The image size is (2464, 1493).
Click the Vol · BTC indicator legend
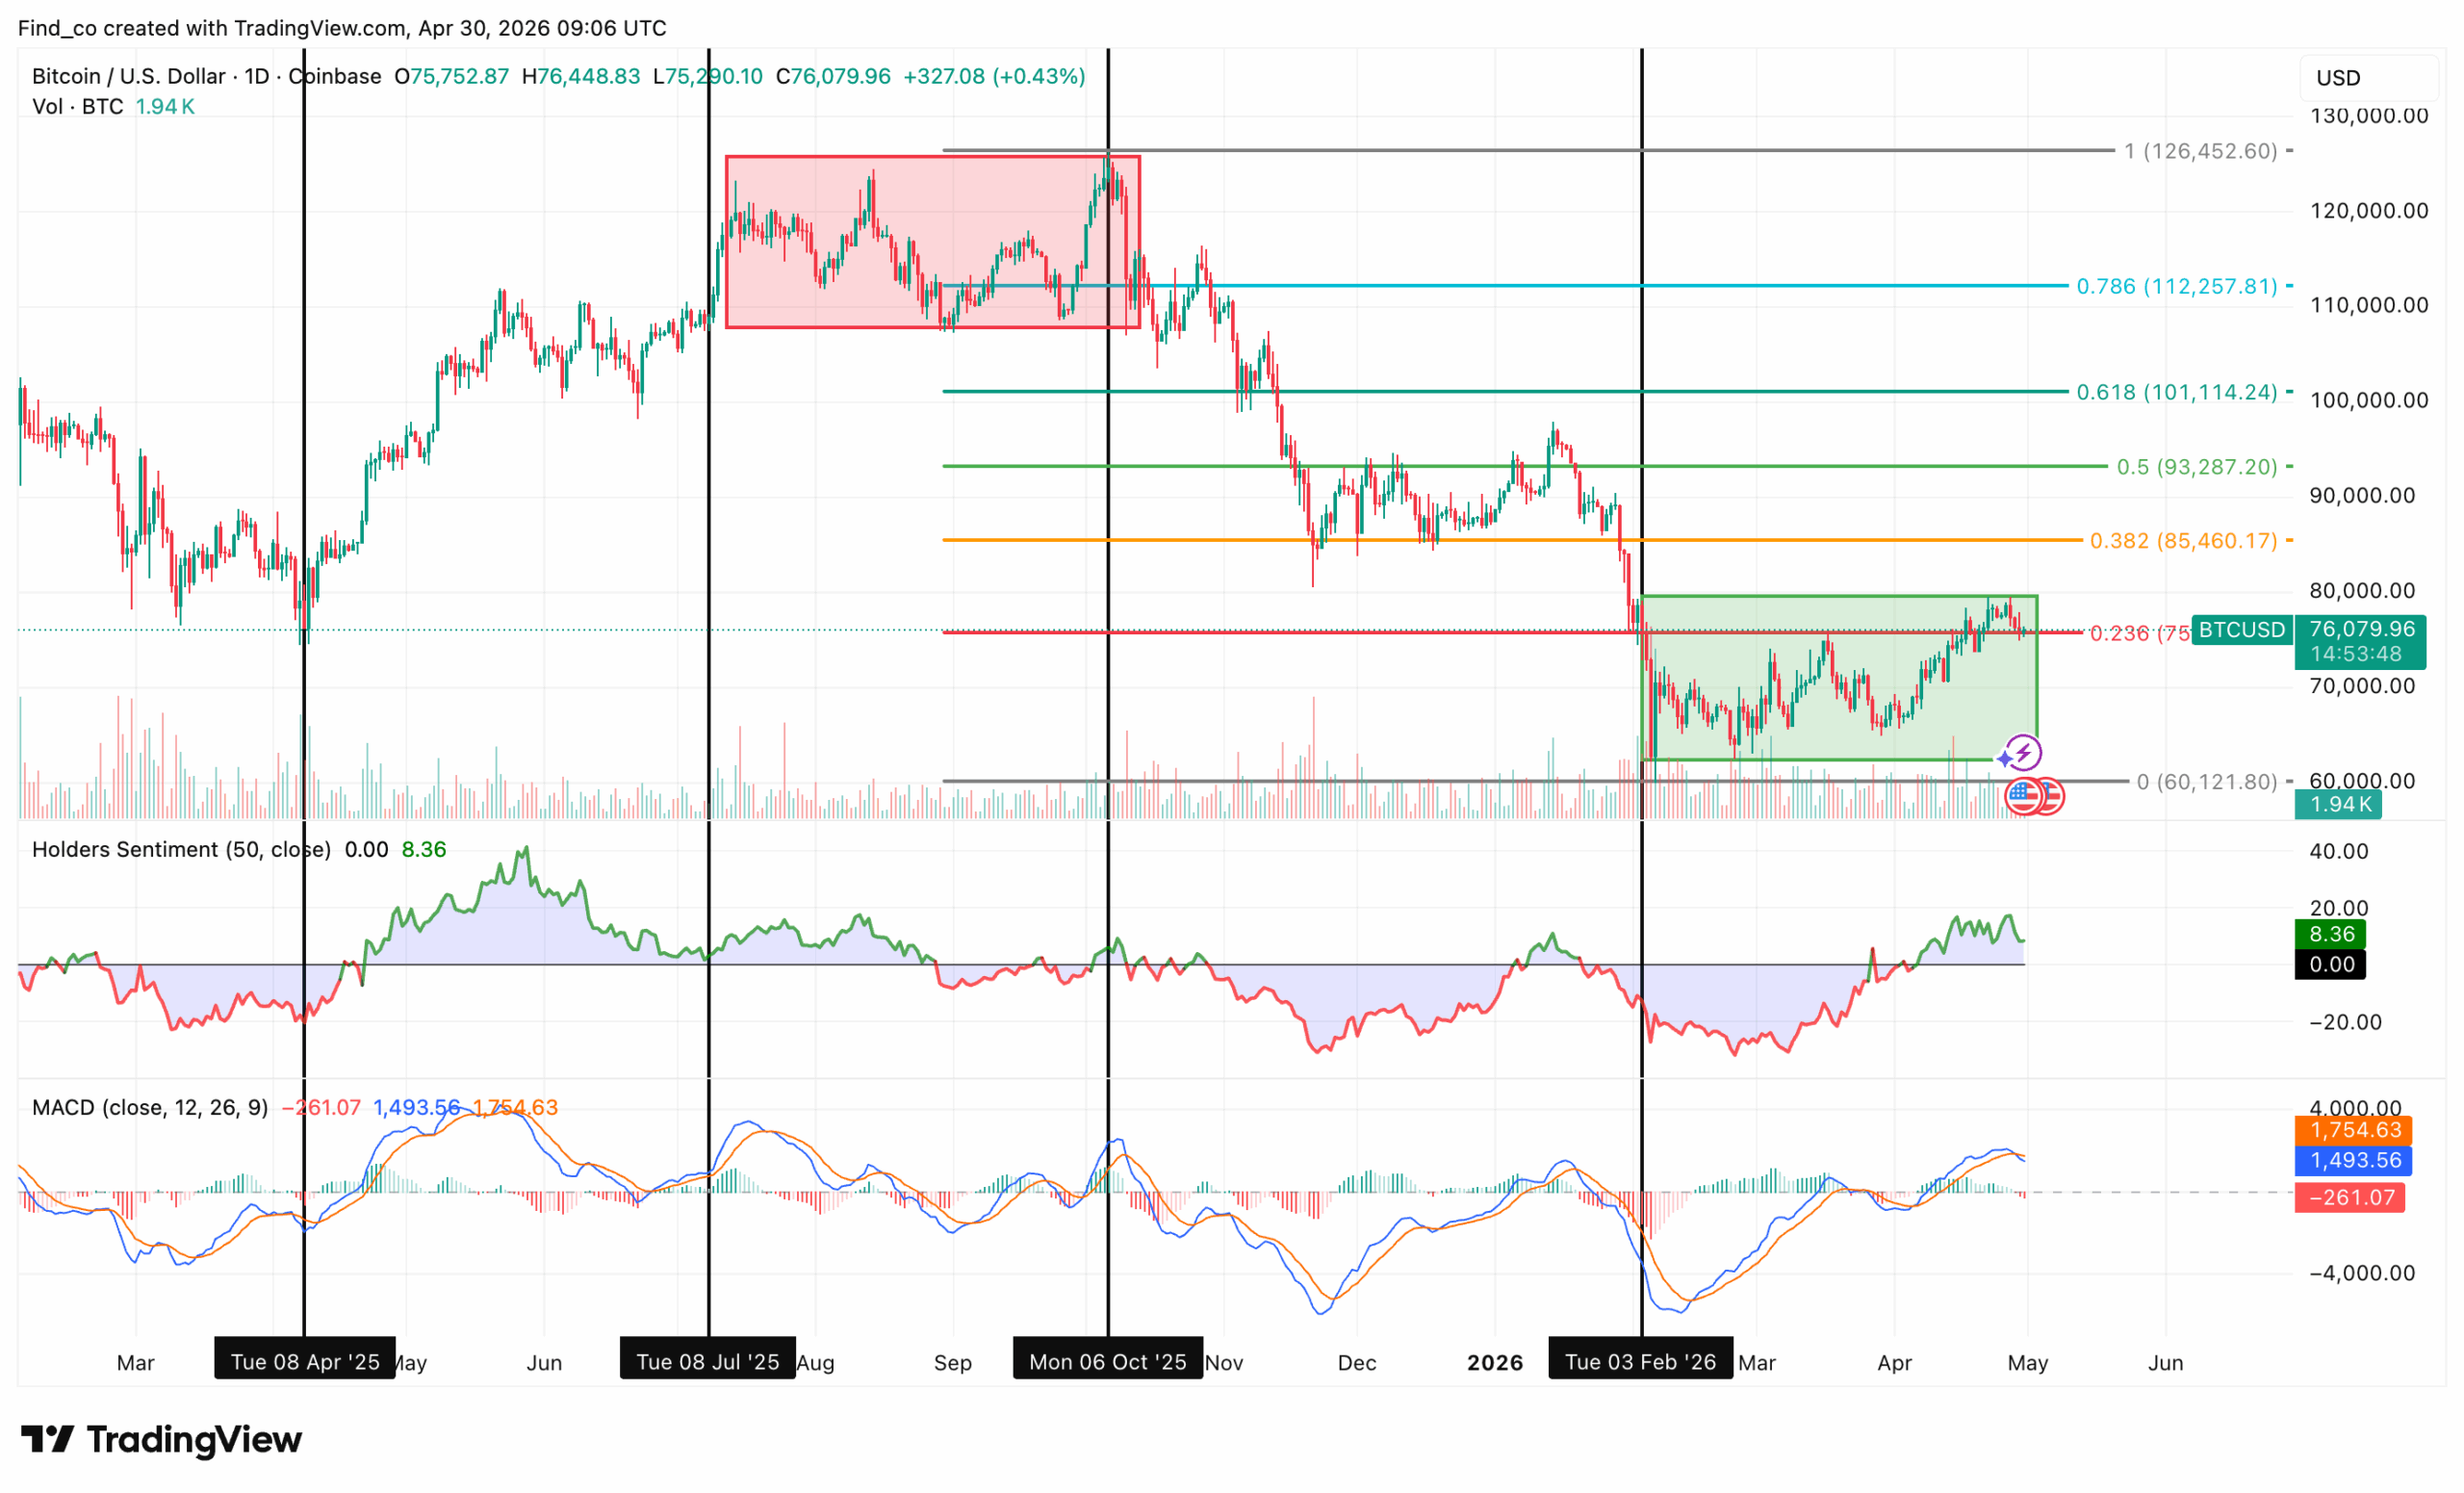[x=78, y=106]
